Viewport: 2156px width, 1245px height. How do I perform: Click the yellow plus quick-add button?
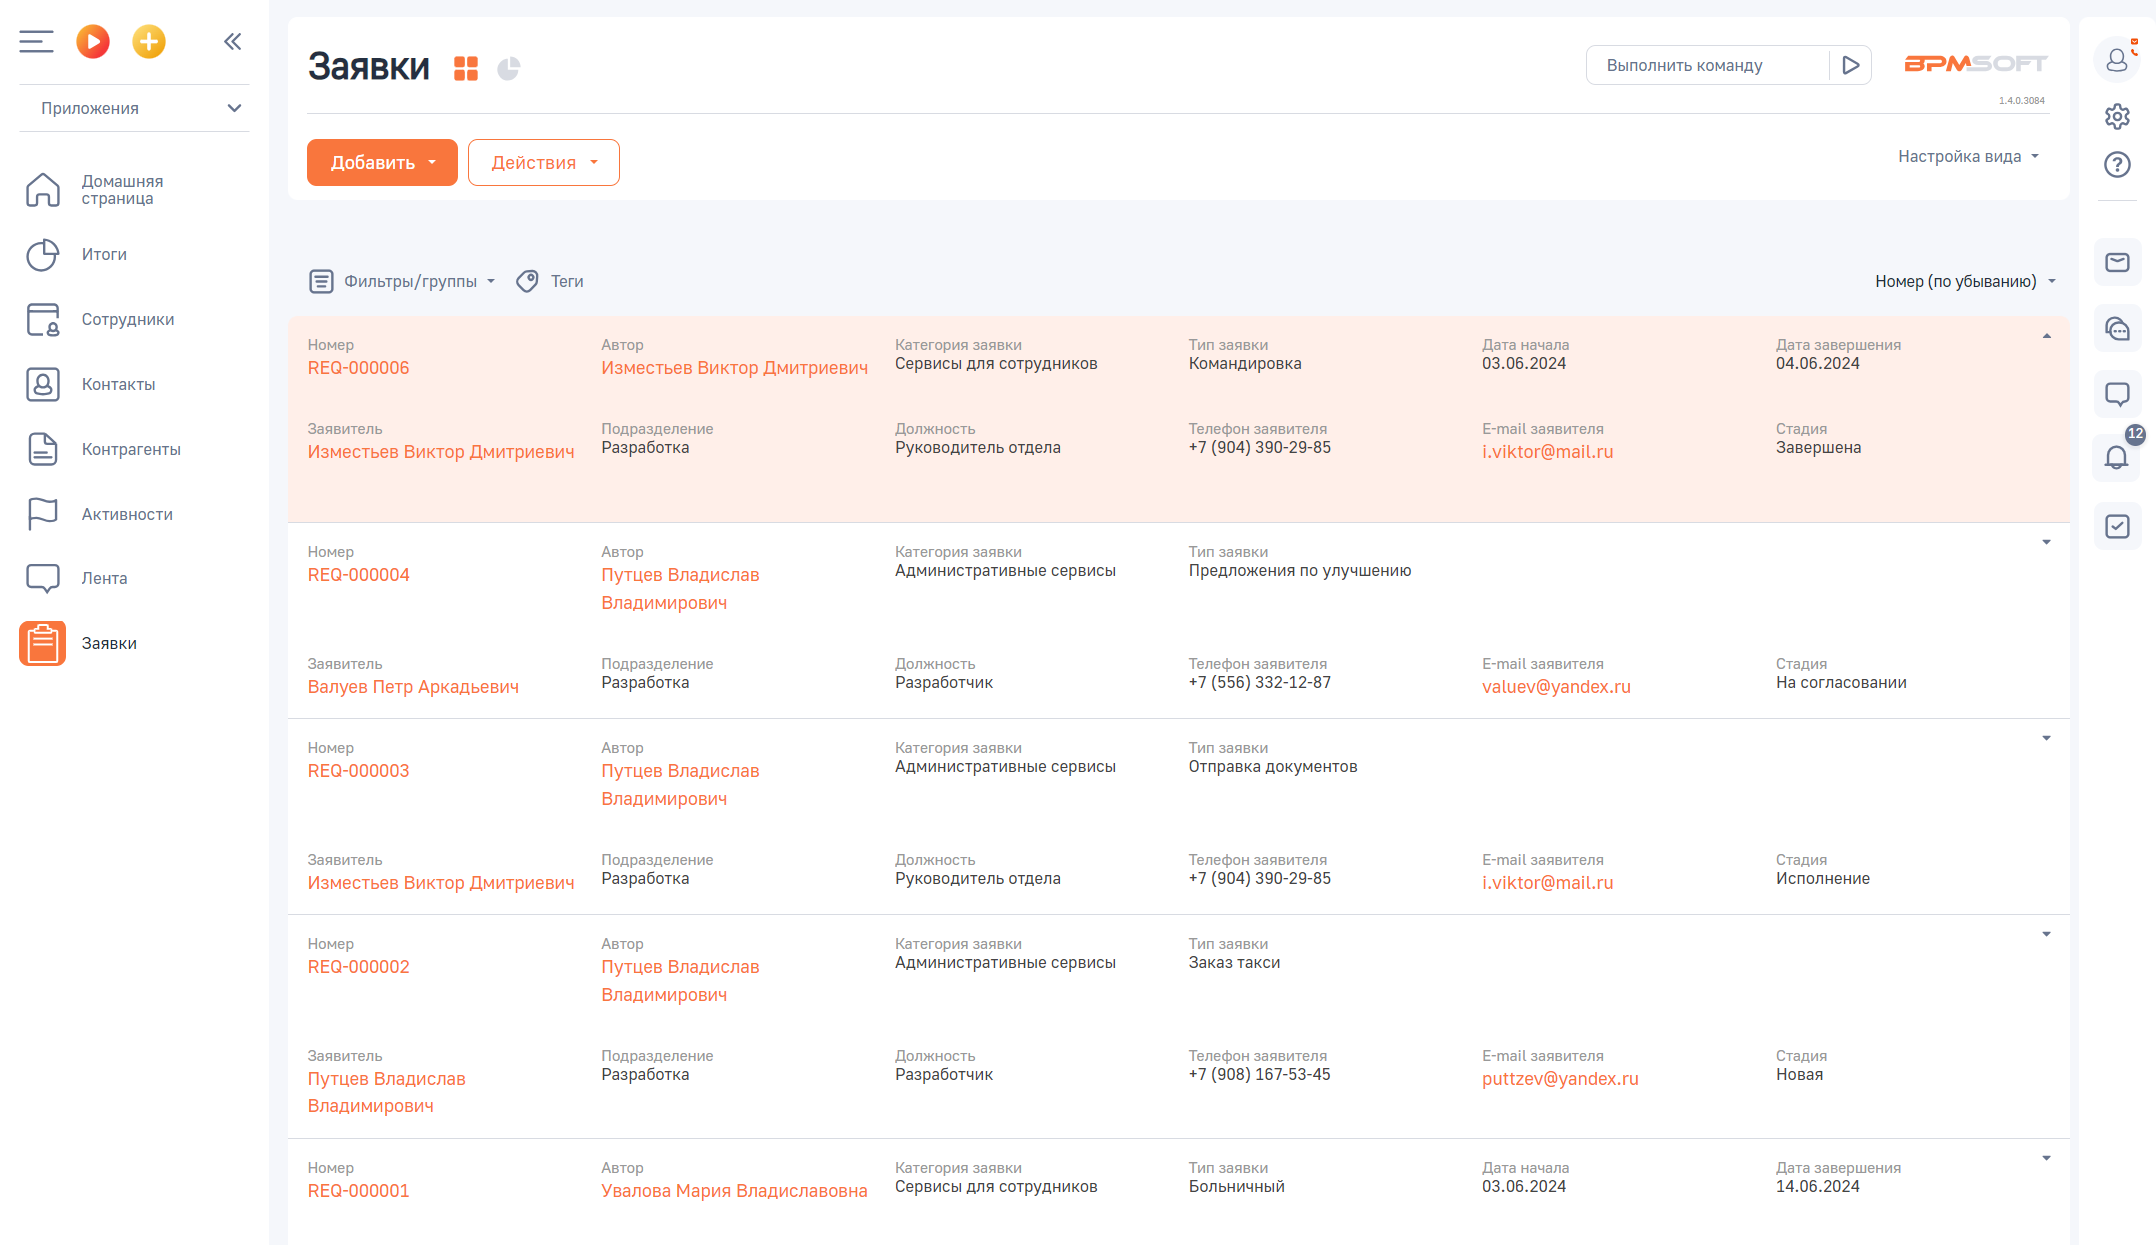click(149, 41)
